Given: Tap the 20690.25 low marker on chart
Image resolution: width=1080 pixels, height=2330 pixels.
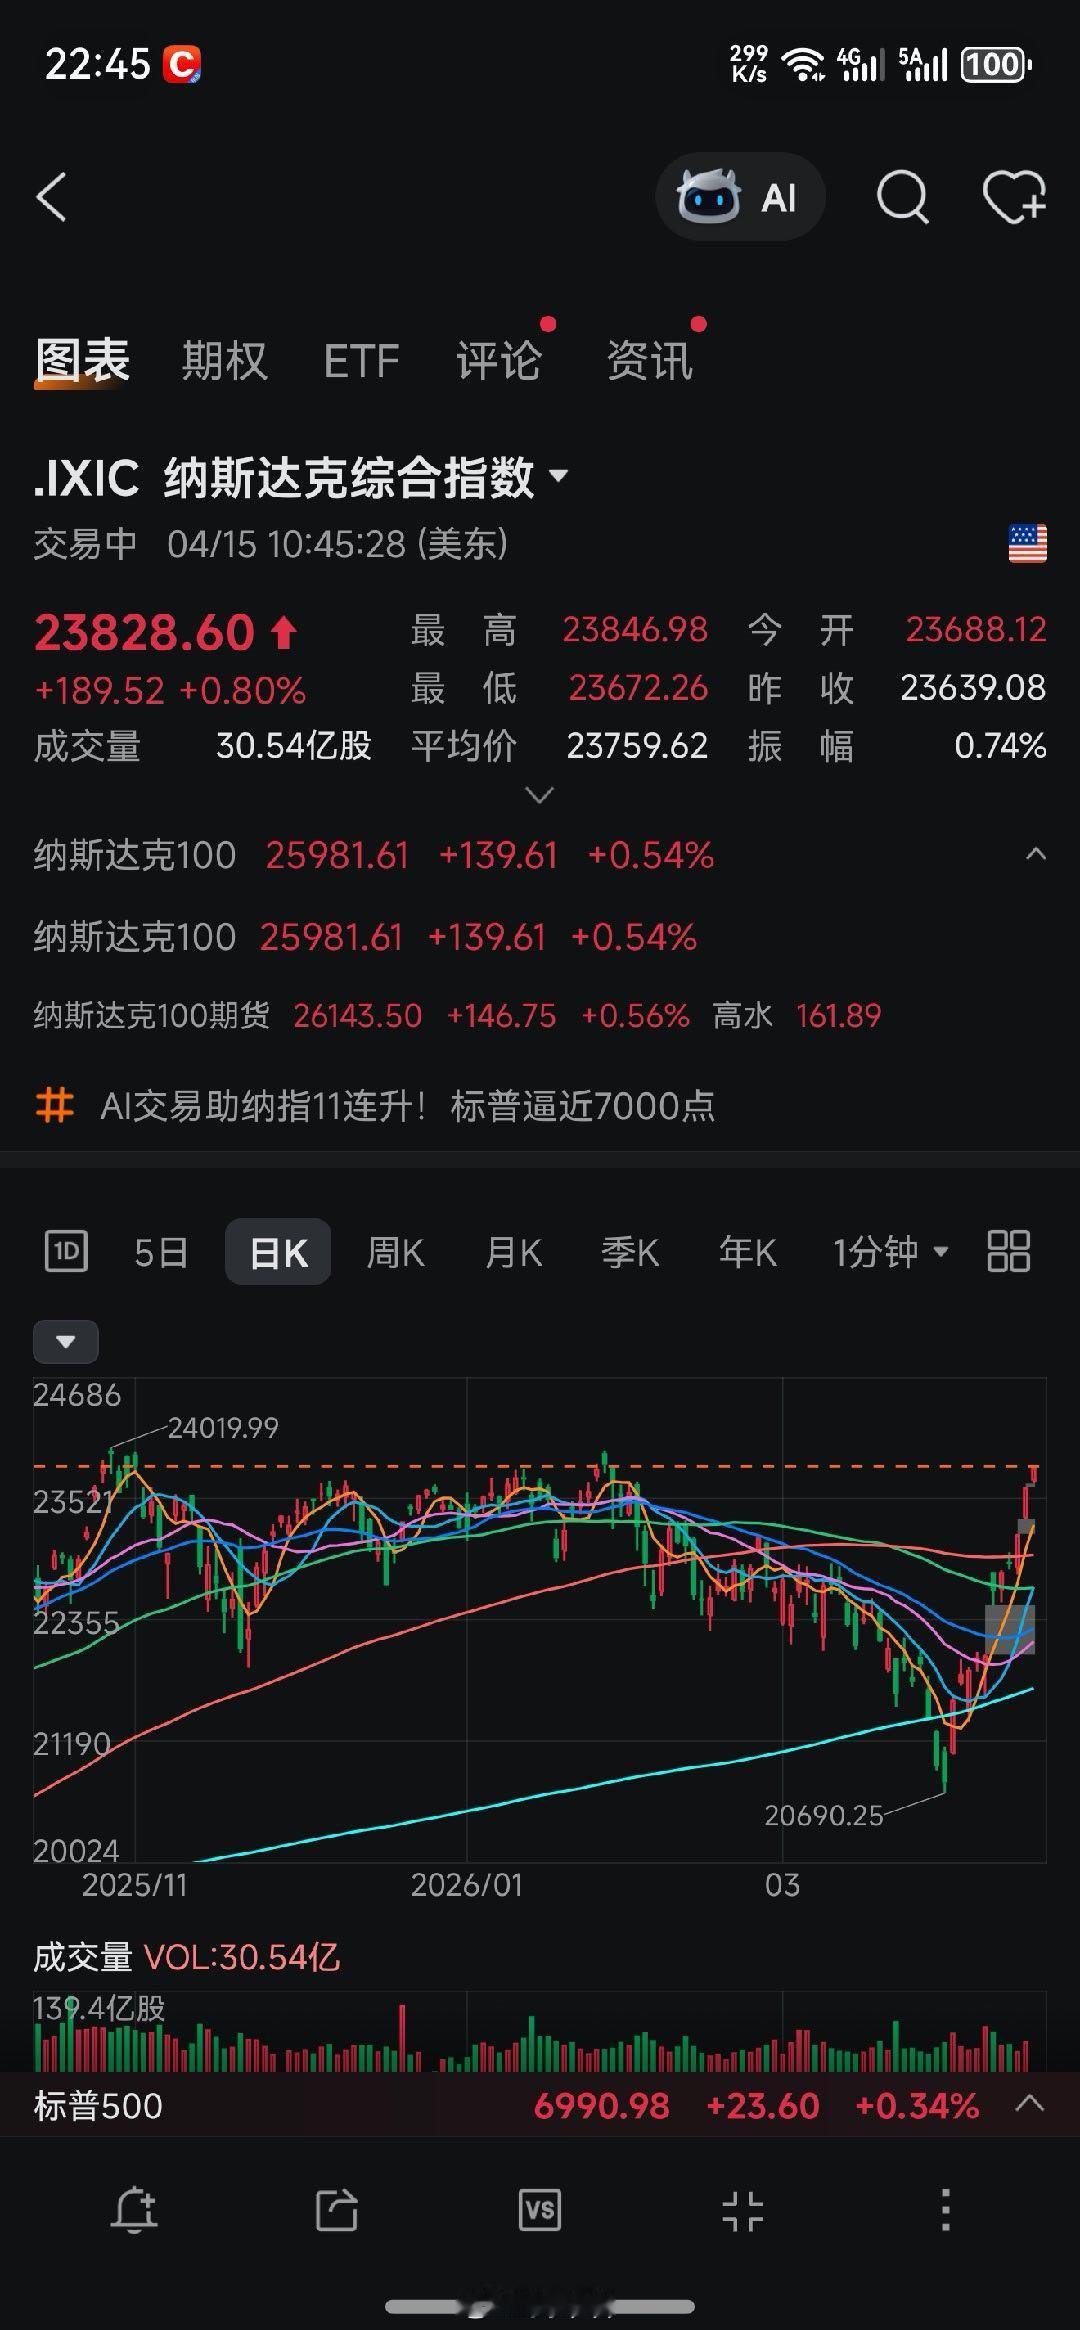Looking at the screenshot, I should tap(824, 1816).
